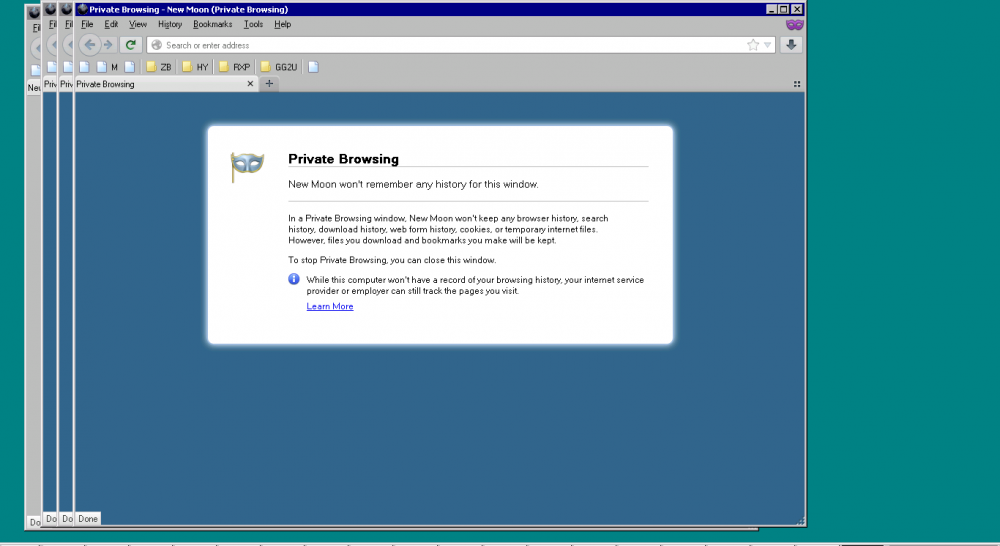Screen dimensions: 1000x546
Task: Click the Forward navigation arrow
Action: [108, 45]
